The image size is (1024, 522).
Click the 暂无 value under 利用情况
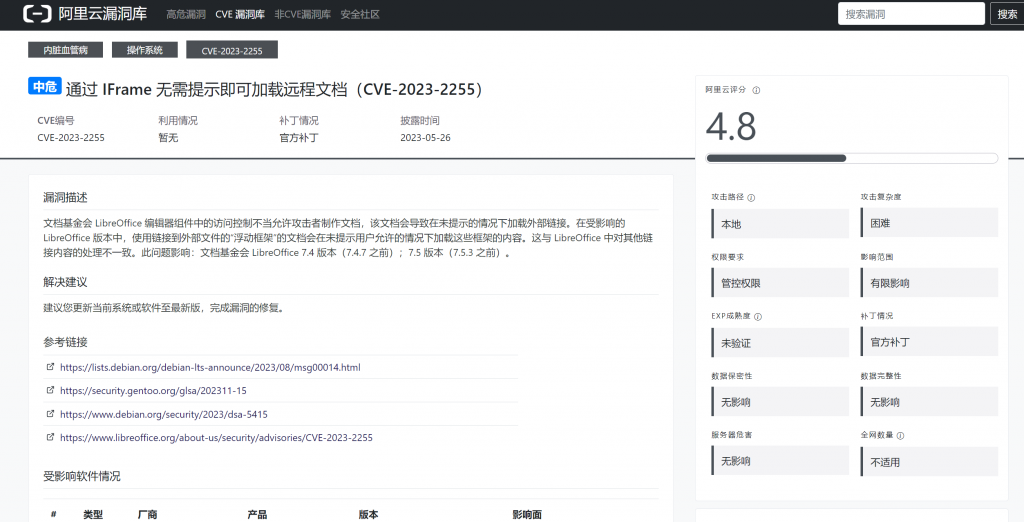(168, 138)
